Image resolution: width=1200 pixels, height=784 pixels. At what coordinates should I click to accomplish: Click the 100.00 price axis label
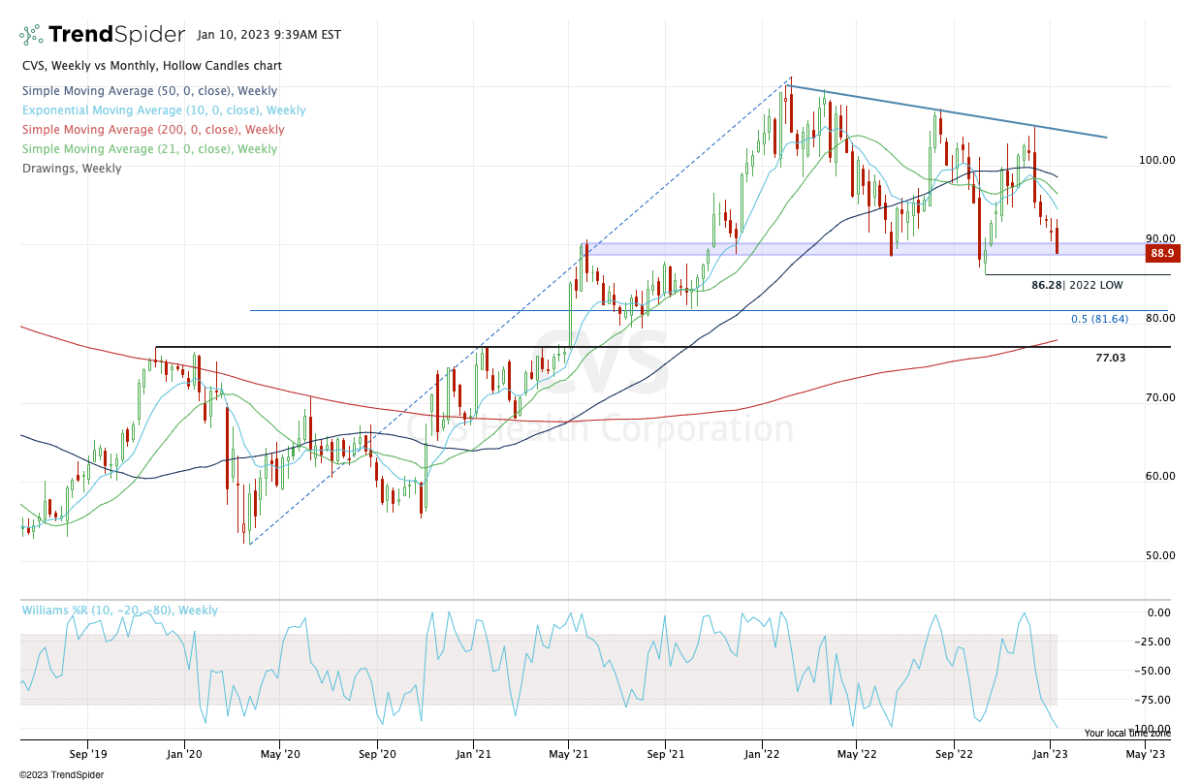[x=1160, y=160]
